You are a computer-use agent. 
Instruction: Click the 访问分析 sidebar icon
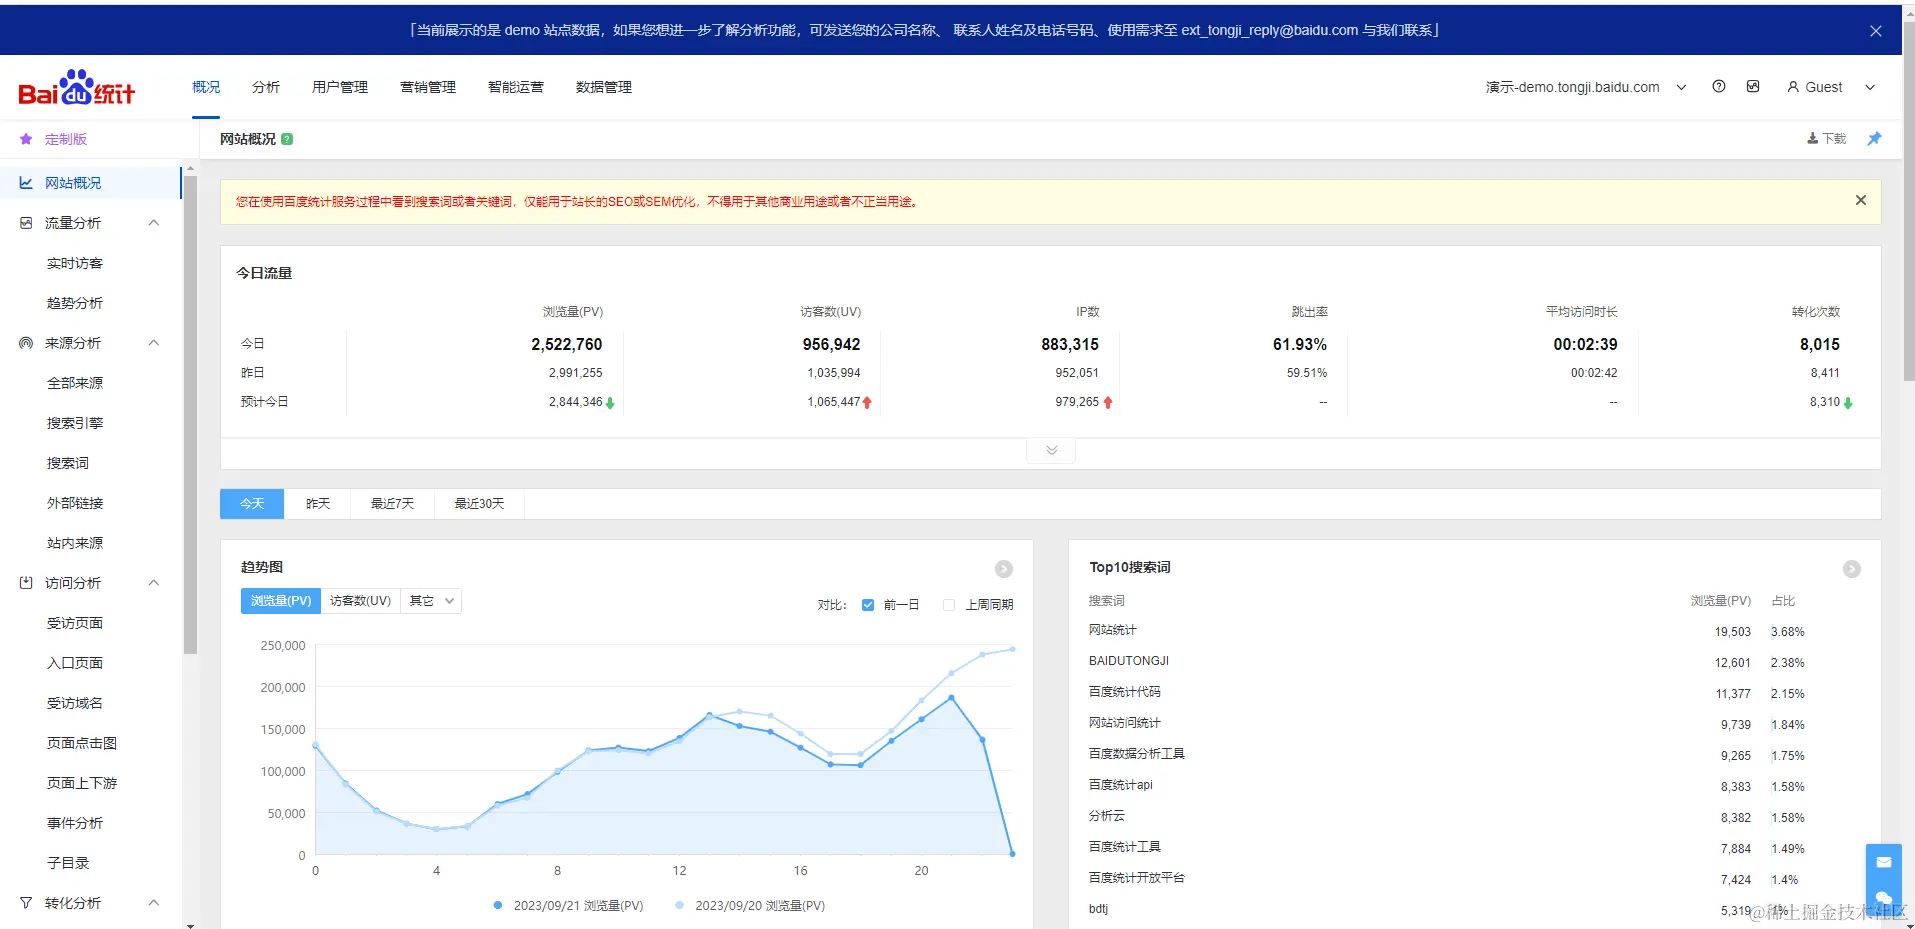[26, 583]
